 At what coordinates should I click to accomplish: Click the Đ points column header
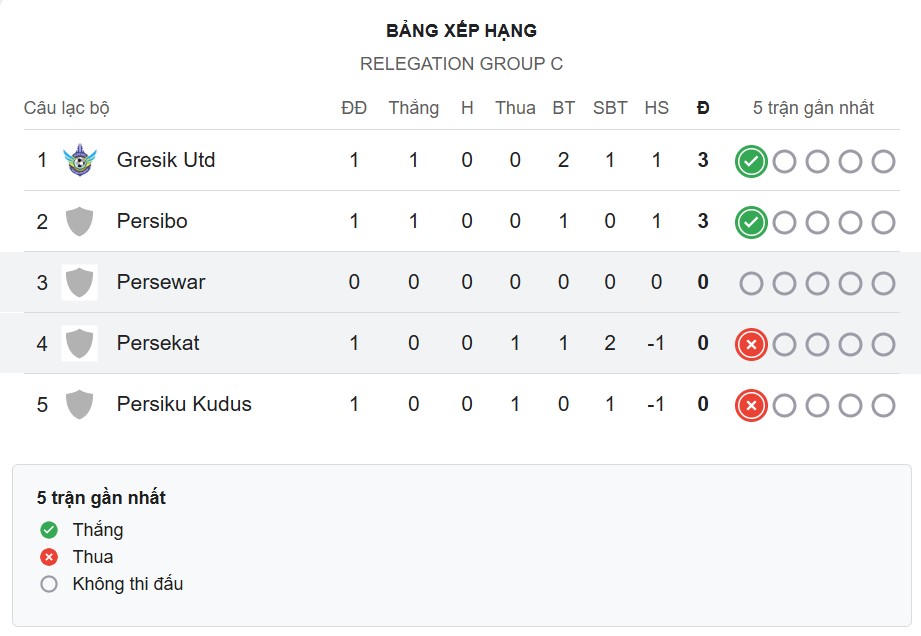point(703,107)
